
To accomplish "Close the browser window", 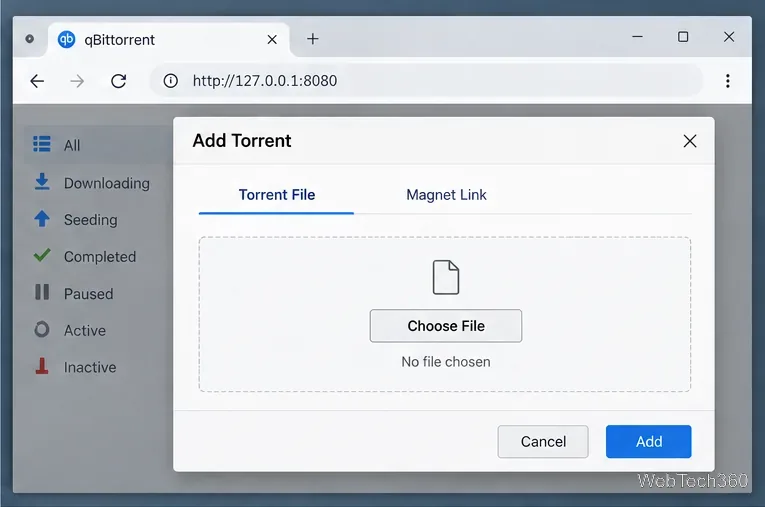I will (x=729, y=37).
